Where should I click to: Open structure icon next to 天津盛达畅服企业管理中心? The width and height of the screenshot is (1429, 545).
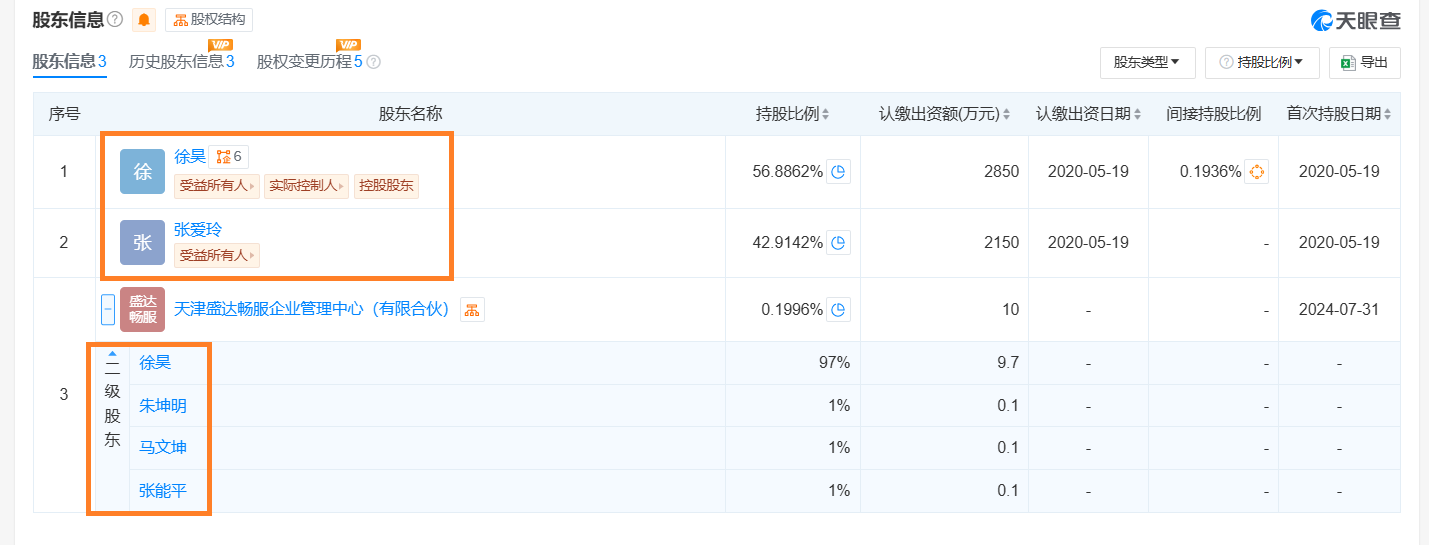coord(472,309)
